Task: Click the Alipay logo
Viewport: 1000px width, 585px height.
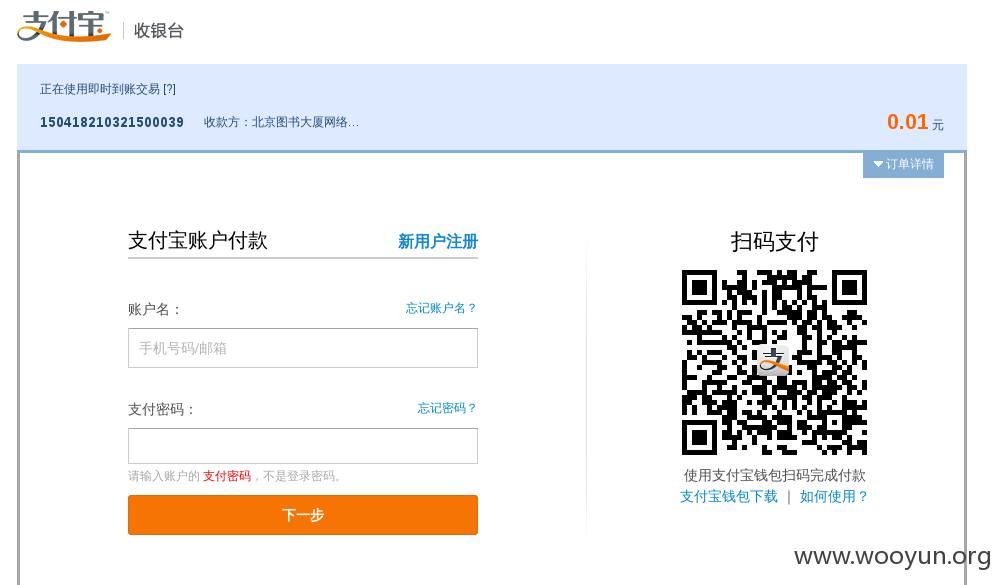Action: coord(64,26)
